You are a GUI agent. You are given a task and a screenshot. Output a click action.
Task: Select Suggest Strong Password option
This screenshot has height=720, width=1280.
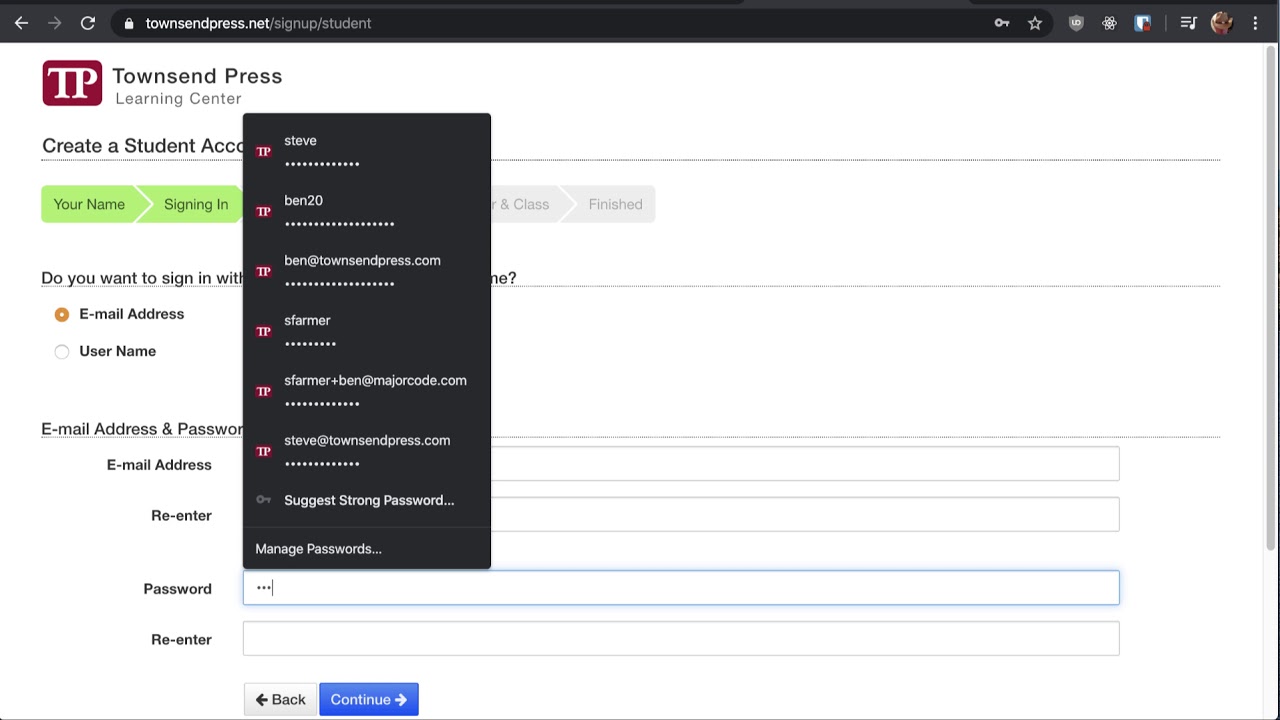(367, 500)
